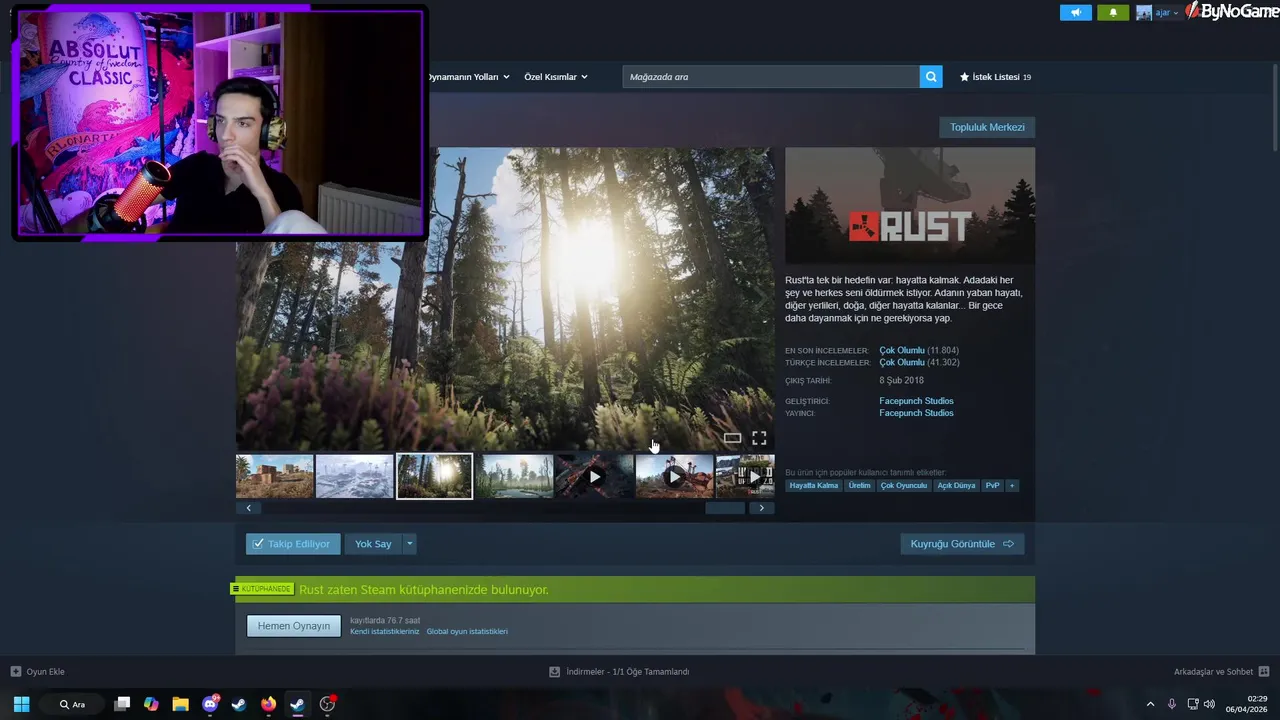The width and height of the screenshot is (1280, 720).
Task: Select the desert base screenshot thumbnail
Action: [x=274, y=476]
